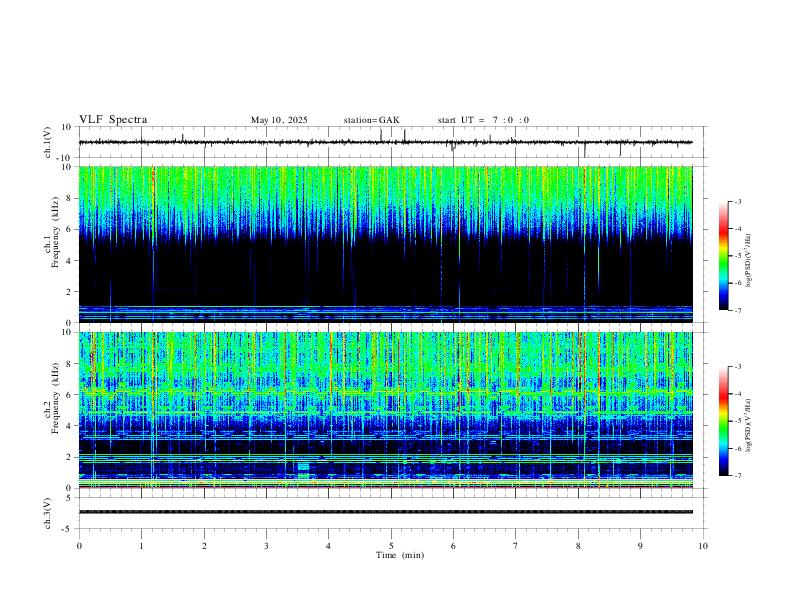Click the "0" tick on Time axis
The width and height of the screenshot is (792, 612).
(x=79, y=546)
